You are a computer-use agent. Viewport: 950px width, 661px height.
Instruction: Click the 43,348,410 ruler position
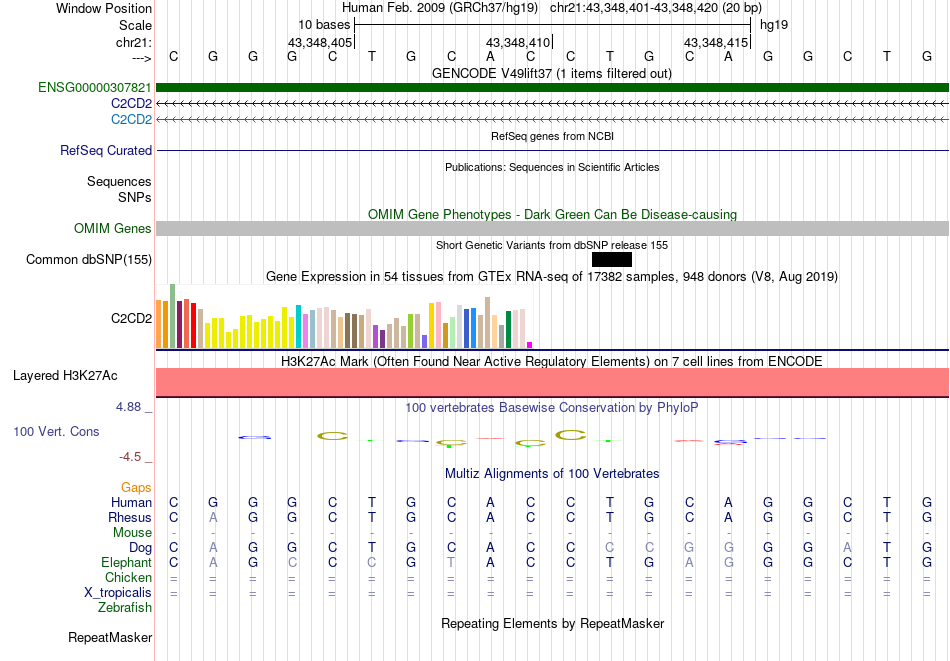pyautogui.click(x=518, y=42)
